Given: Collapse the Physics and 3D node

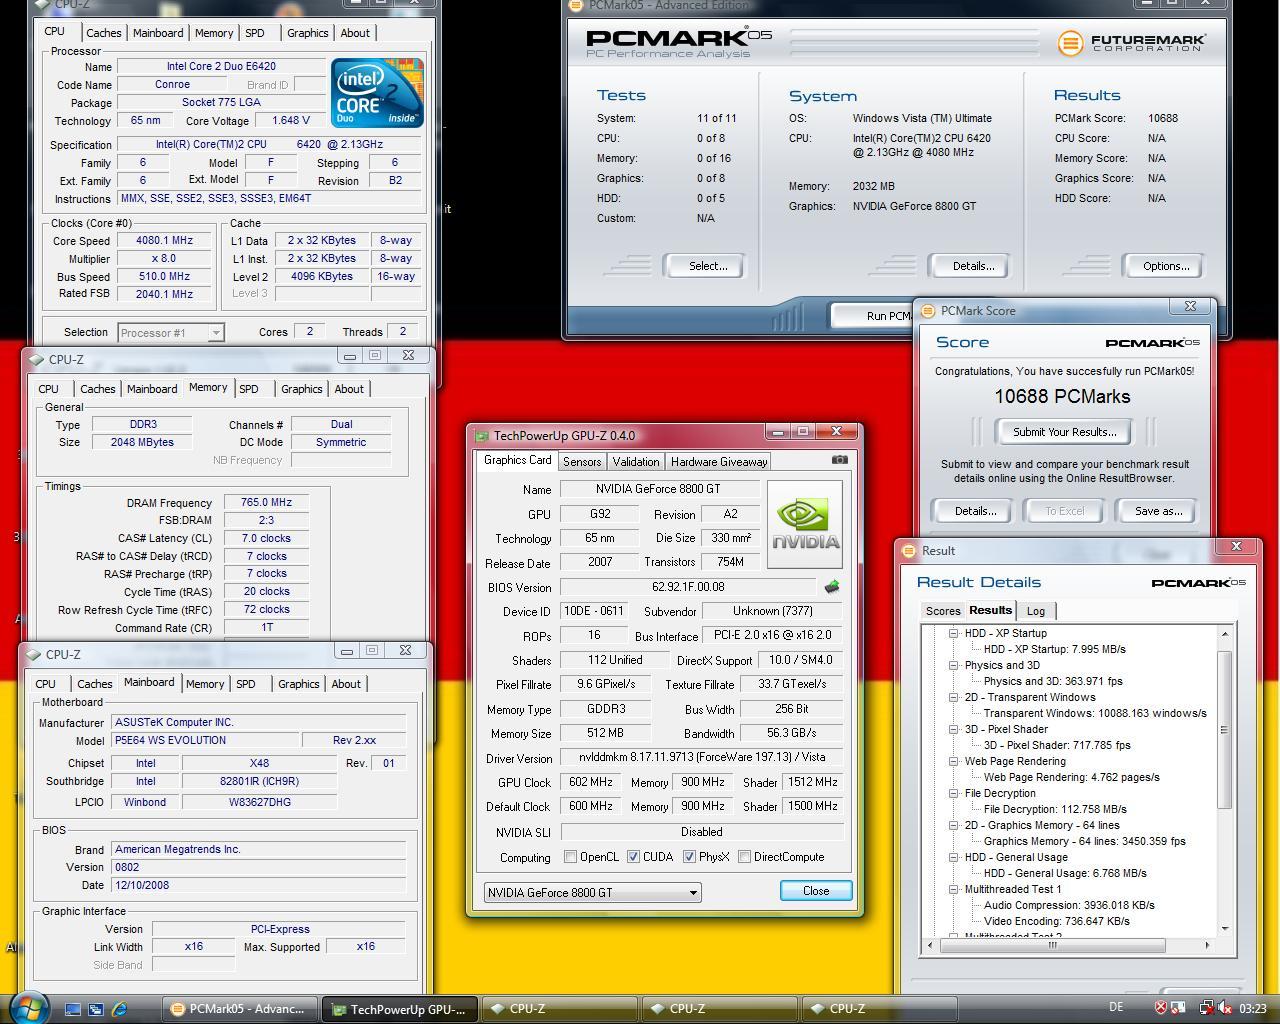Looking at the screenshot, I should coord(954,665).
